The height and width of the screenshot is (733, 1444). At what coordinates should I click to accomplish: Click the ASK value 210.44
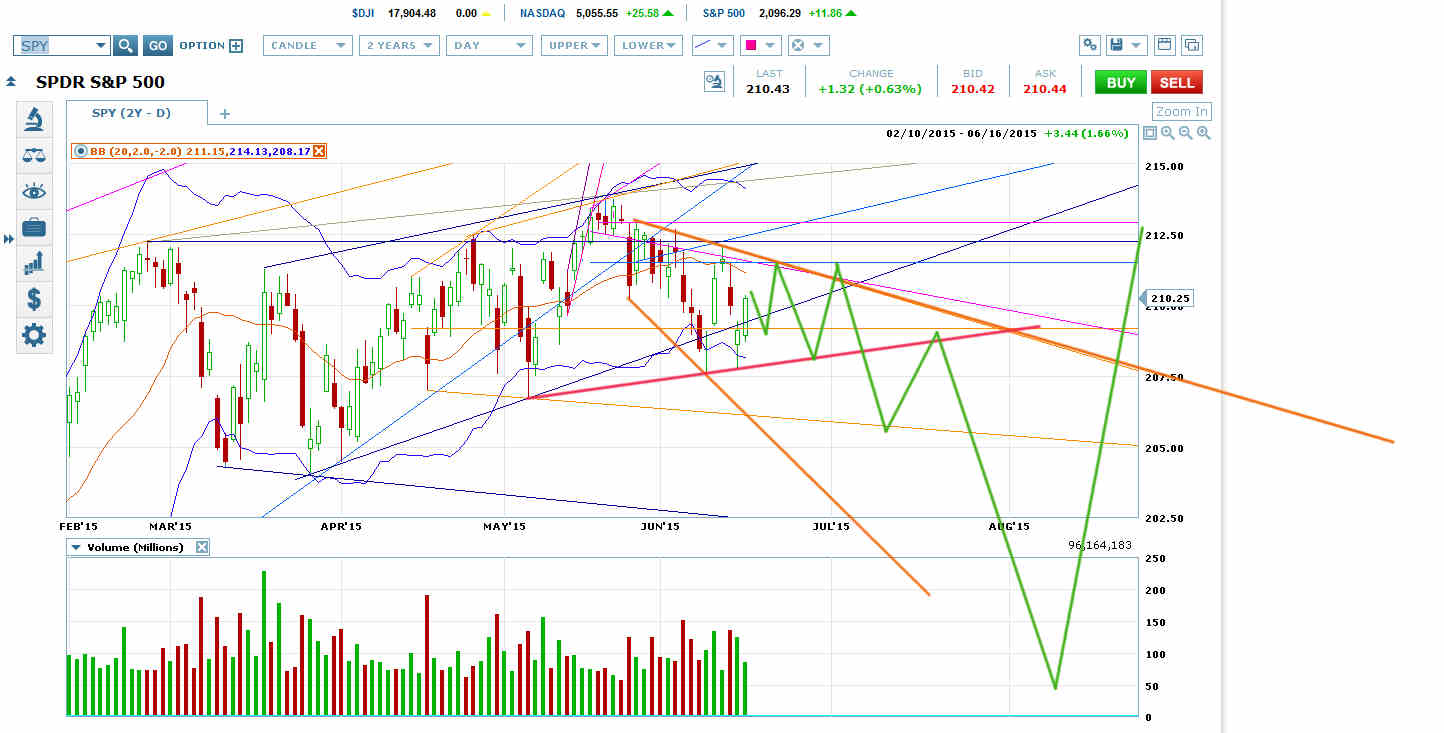tap(1045, 89)
